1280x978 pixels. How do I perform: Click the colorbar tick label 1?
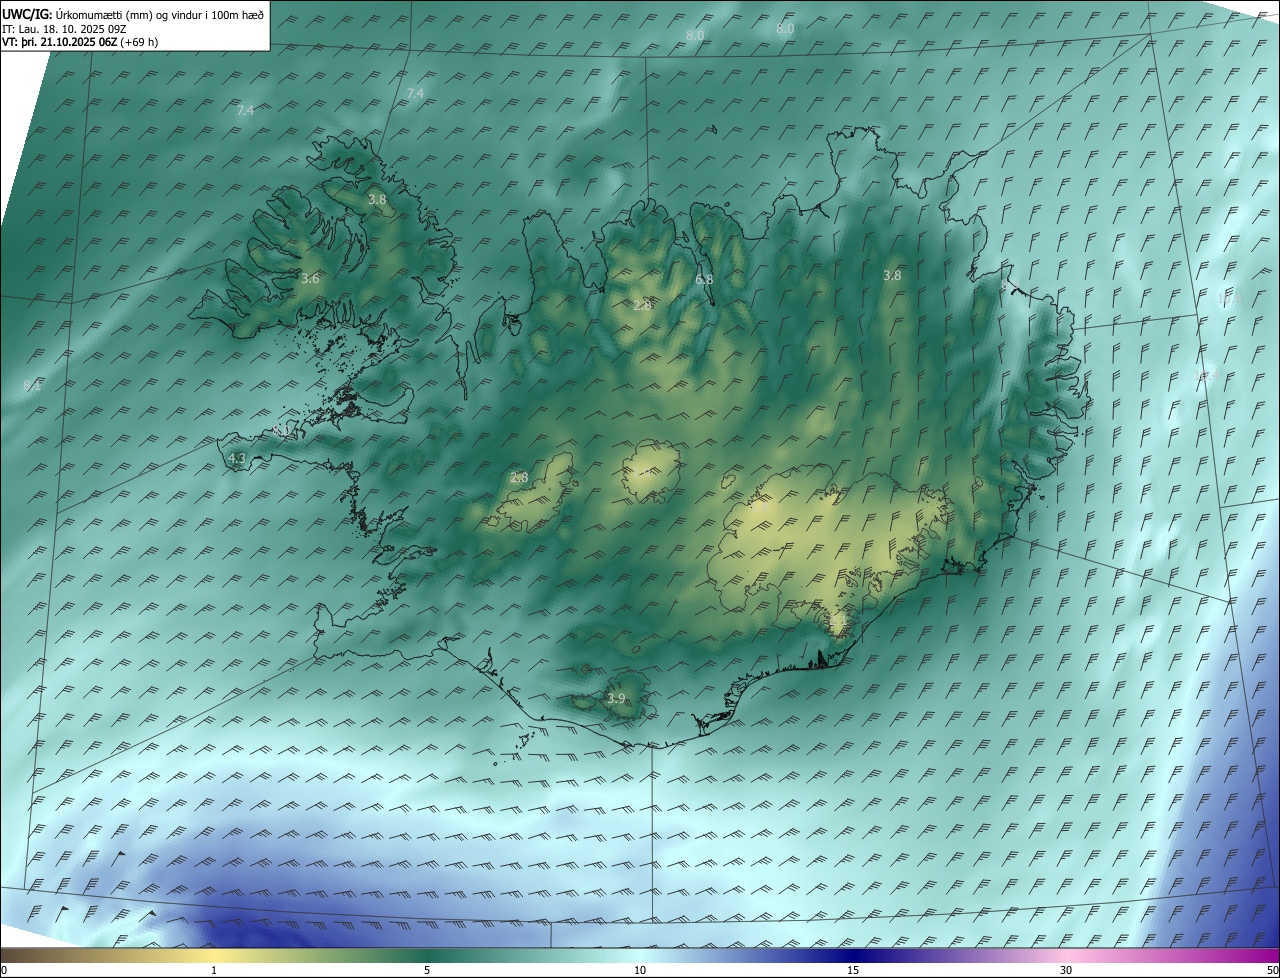tap(214, 970)
